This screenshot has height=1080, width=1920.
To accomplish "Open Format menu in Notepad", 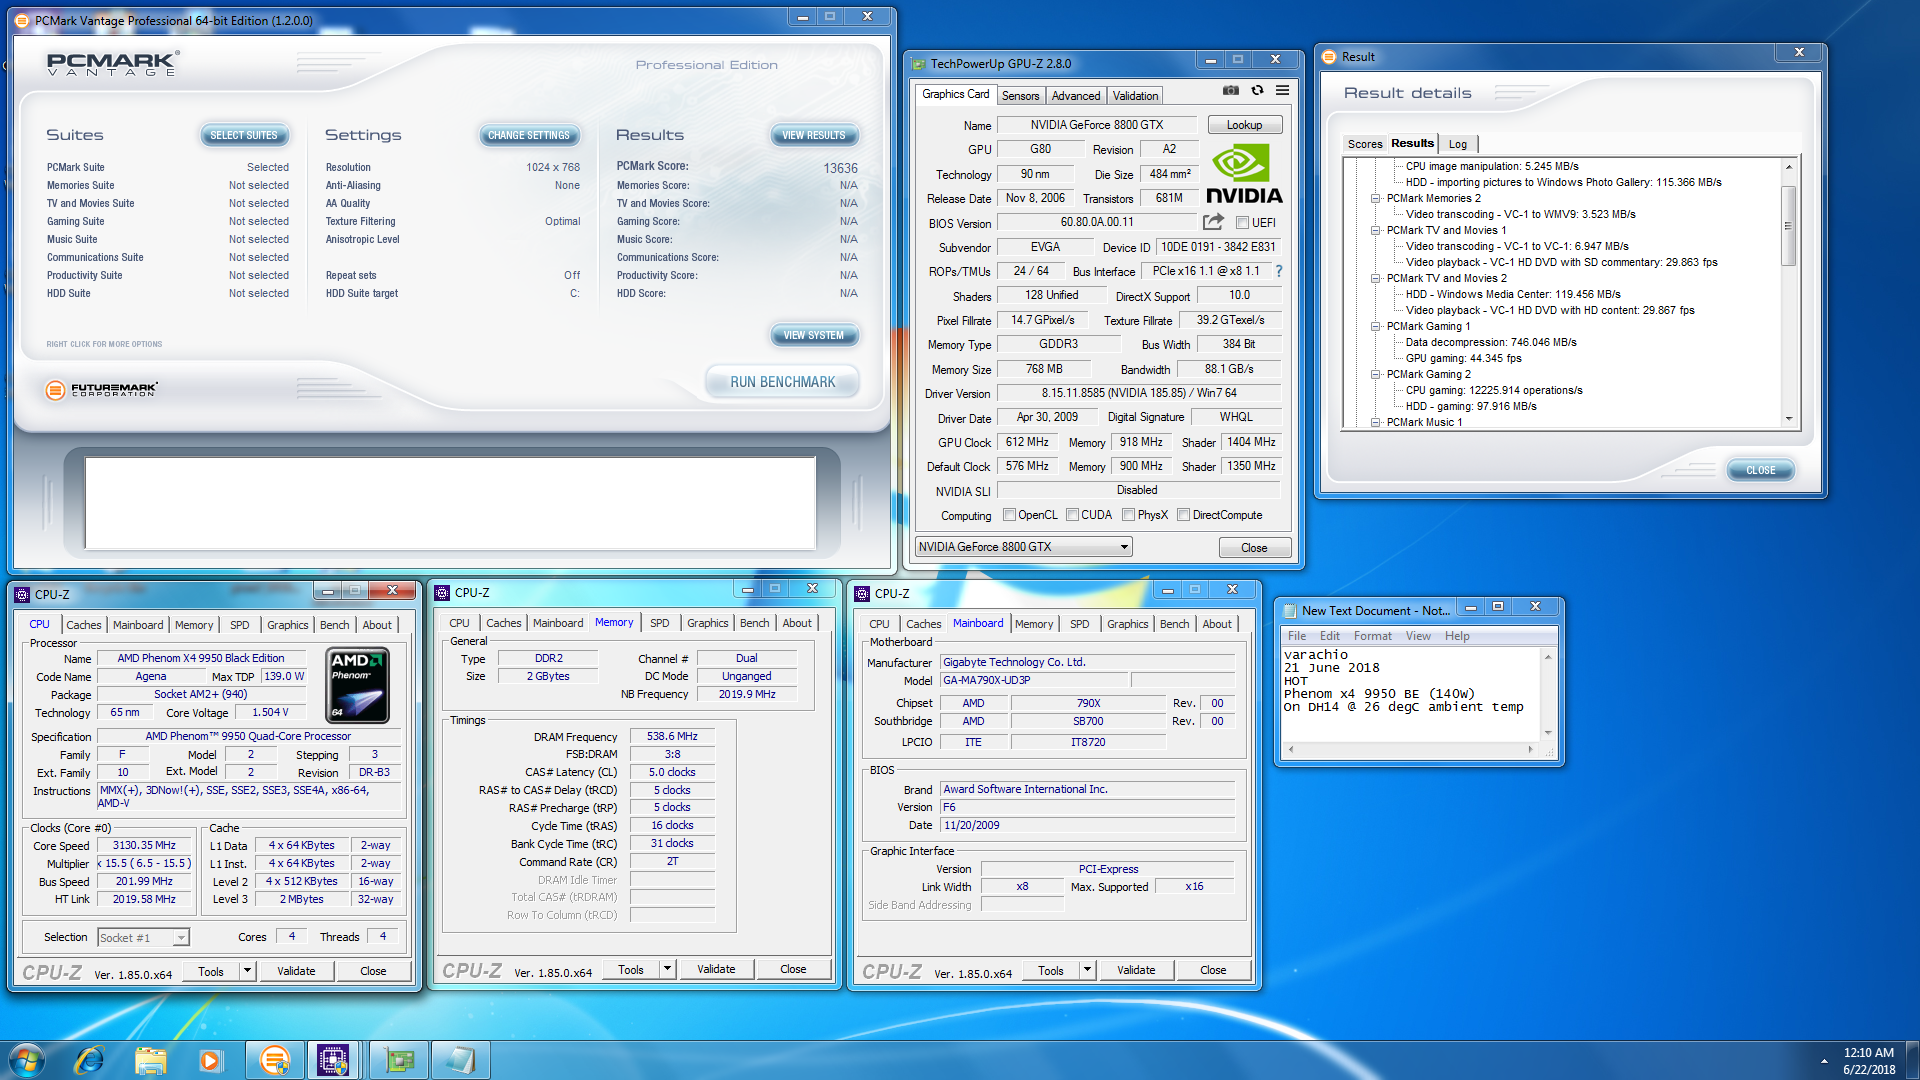I will 1372,636.
